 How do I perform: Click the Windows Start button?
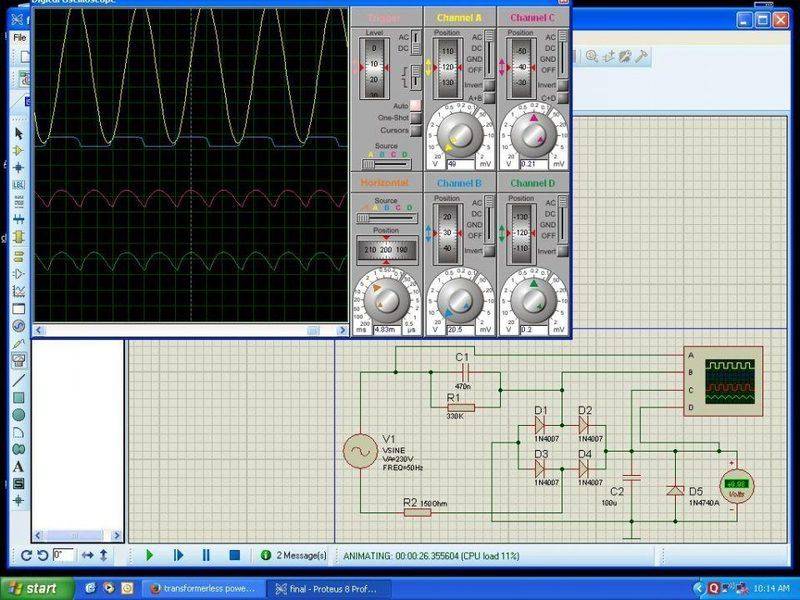(x=37, y=589)
